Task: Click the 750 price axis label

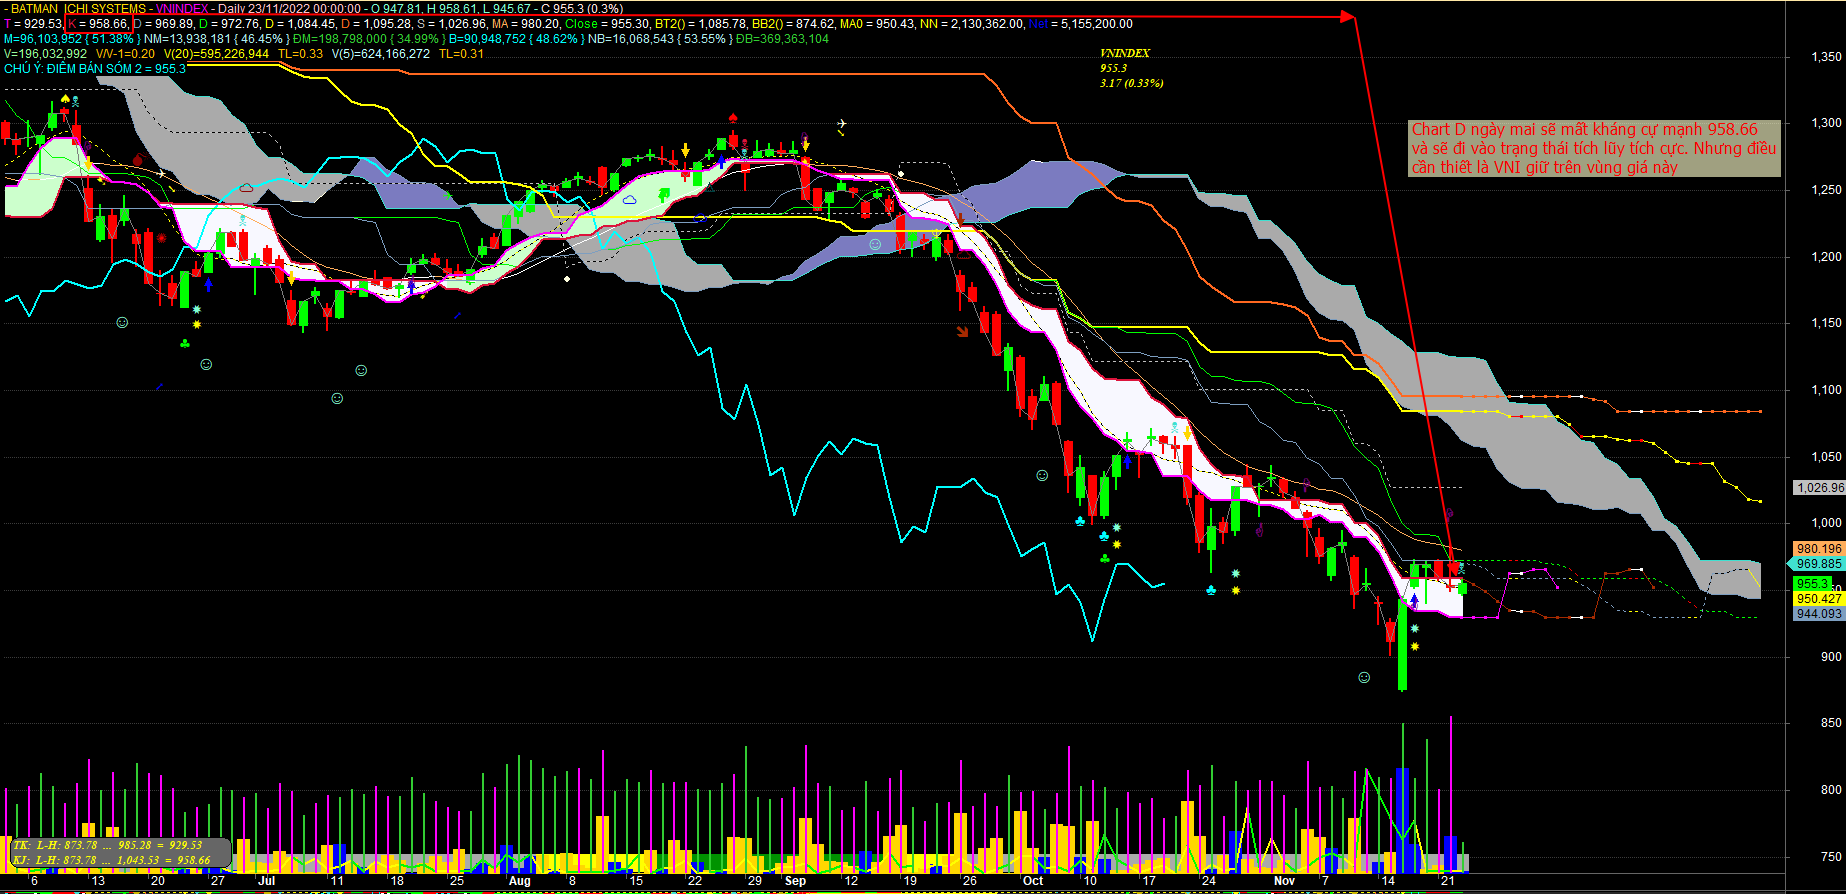Action: click(x=1832, y=857)
